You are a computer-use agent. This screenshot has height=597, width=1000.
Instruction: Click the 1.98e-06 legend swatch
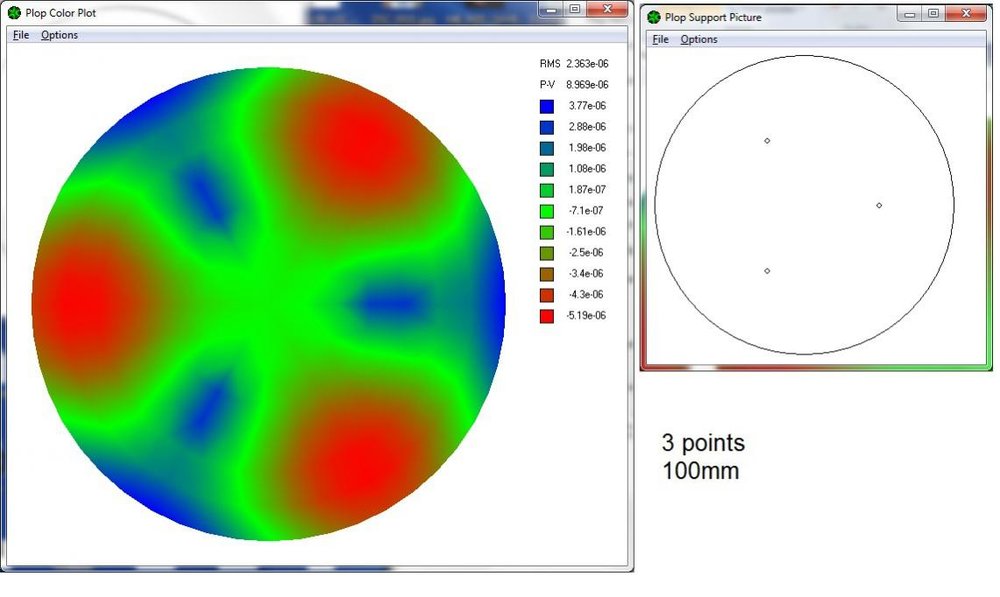547,149
